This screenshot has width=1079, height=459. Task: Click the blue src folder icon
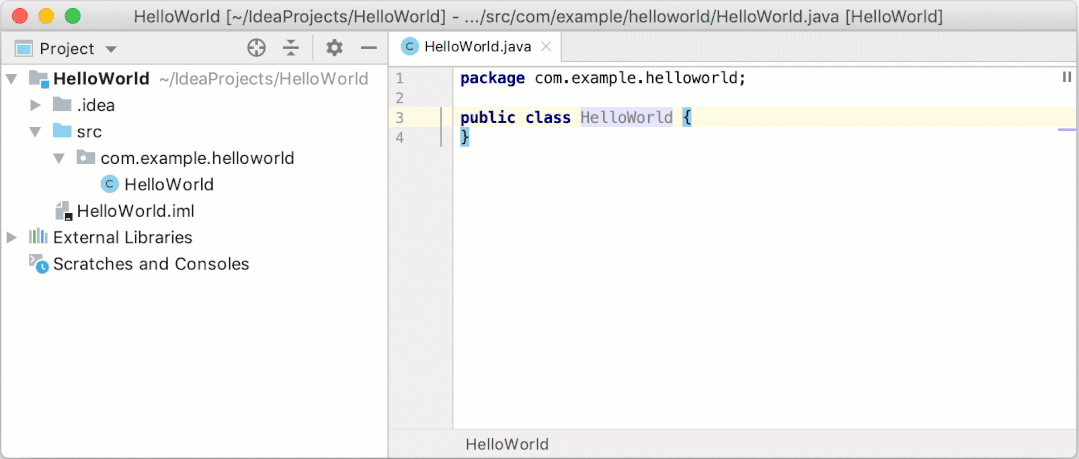63,131
